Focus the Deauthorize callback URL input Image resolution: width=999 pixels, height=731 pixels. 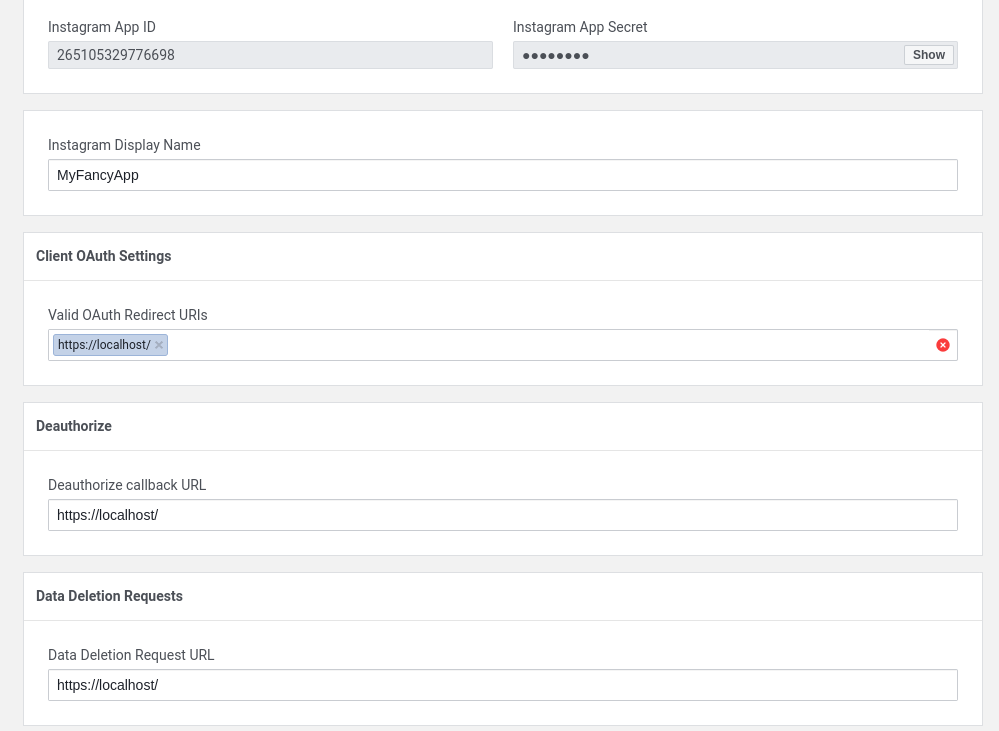(502, 515)
